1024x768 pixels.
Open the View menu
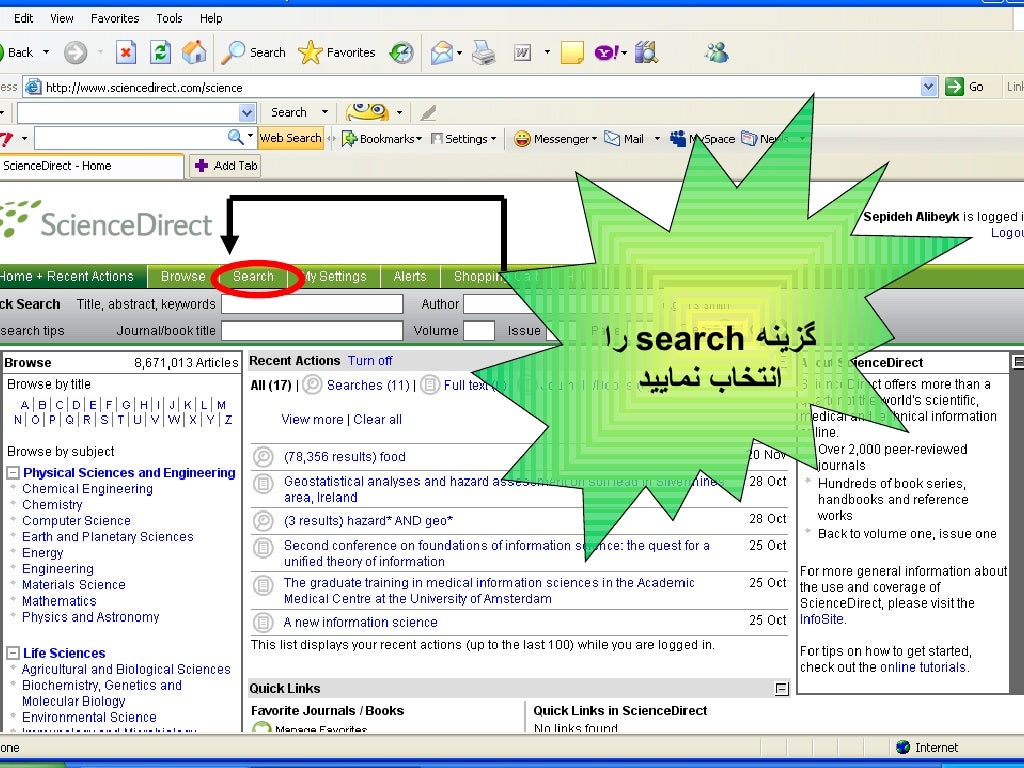pyautogui.click(x=62, y=18)
